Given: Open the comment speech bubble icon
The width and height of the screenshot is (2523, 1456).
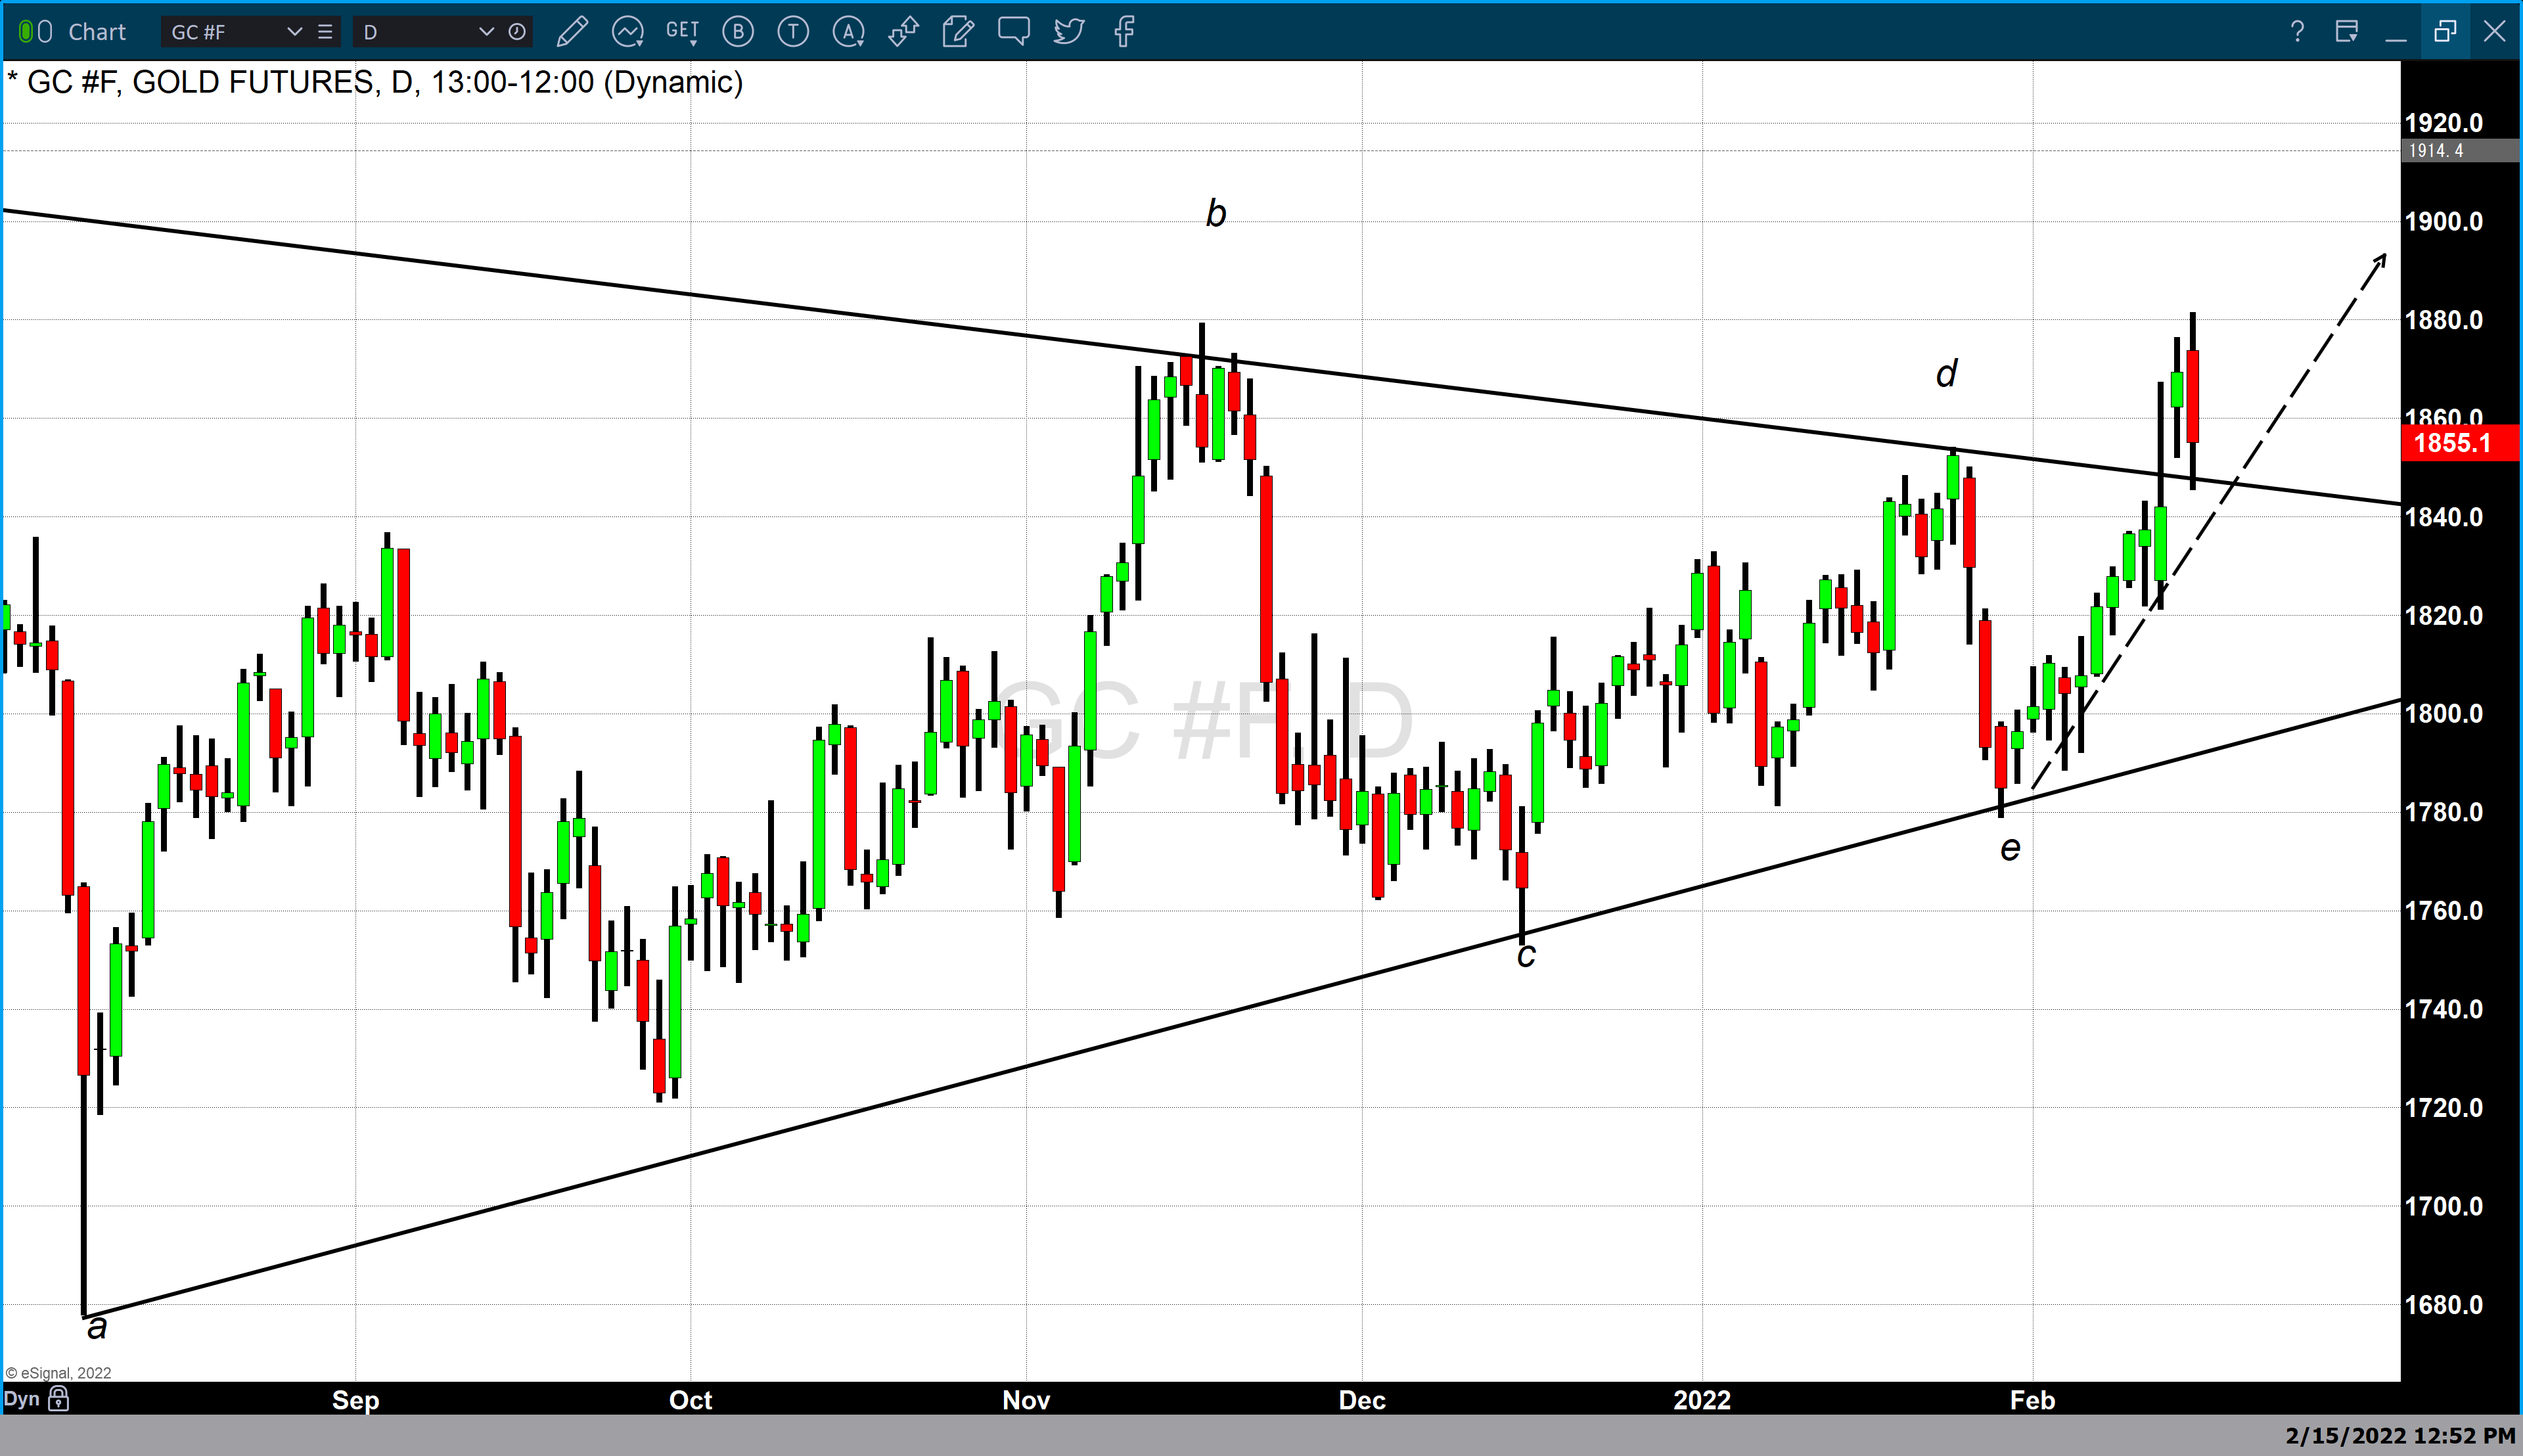Looking at the screenshot, I should pos(1013,32).
